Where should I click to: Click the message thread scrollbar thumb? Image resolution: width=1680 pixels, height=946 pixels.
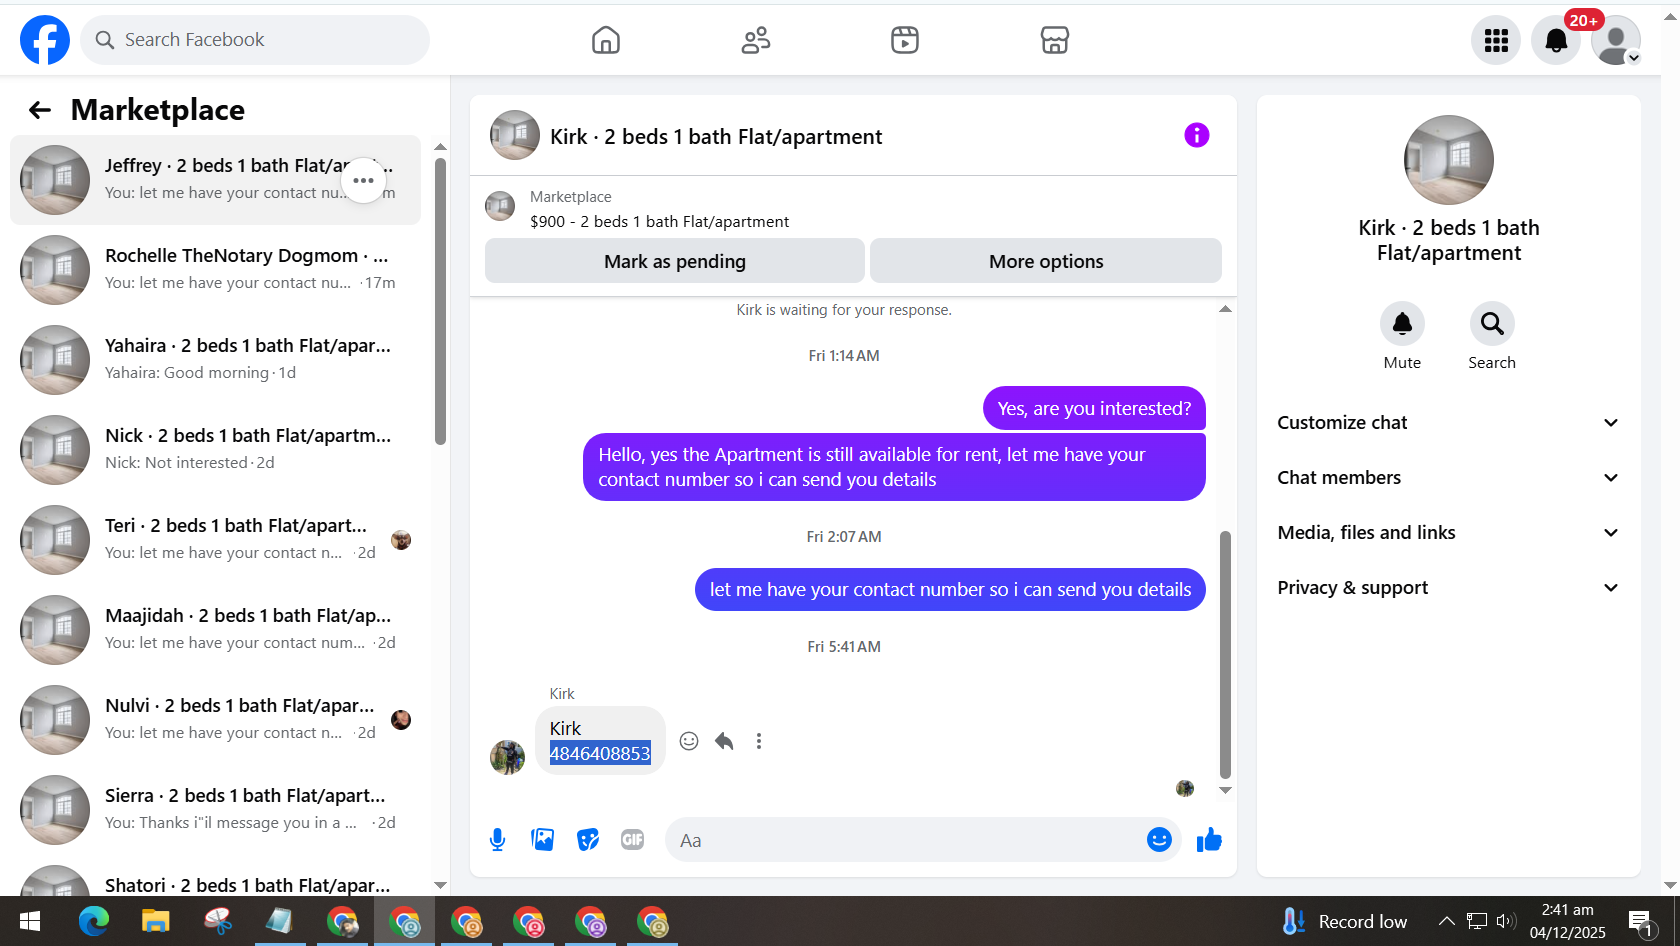click(1225, 654)
